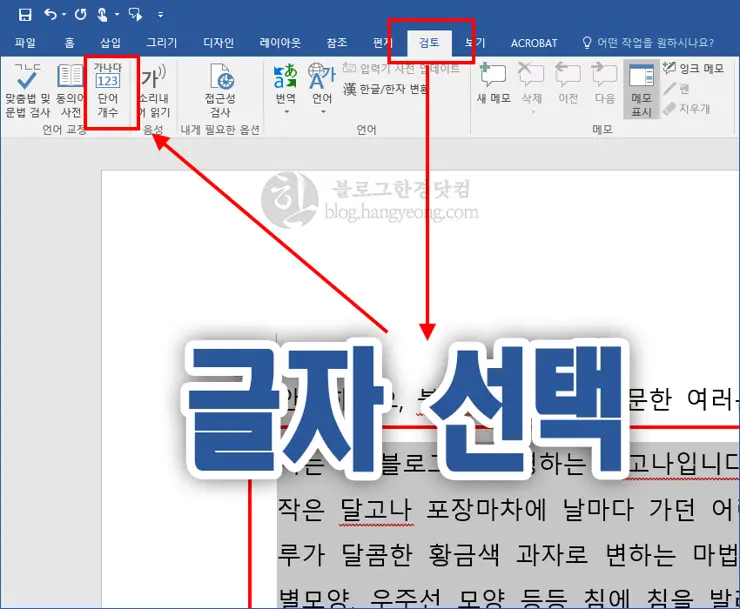Switch to the 레이아웃 tab
This screenshot has height=609, width=740.
click(280, 43)
